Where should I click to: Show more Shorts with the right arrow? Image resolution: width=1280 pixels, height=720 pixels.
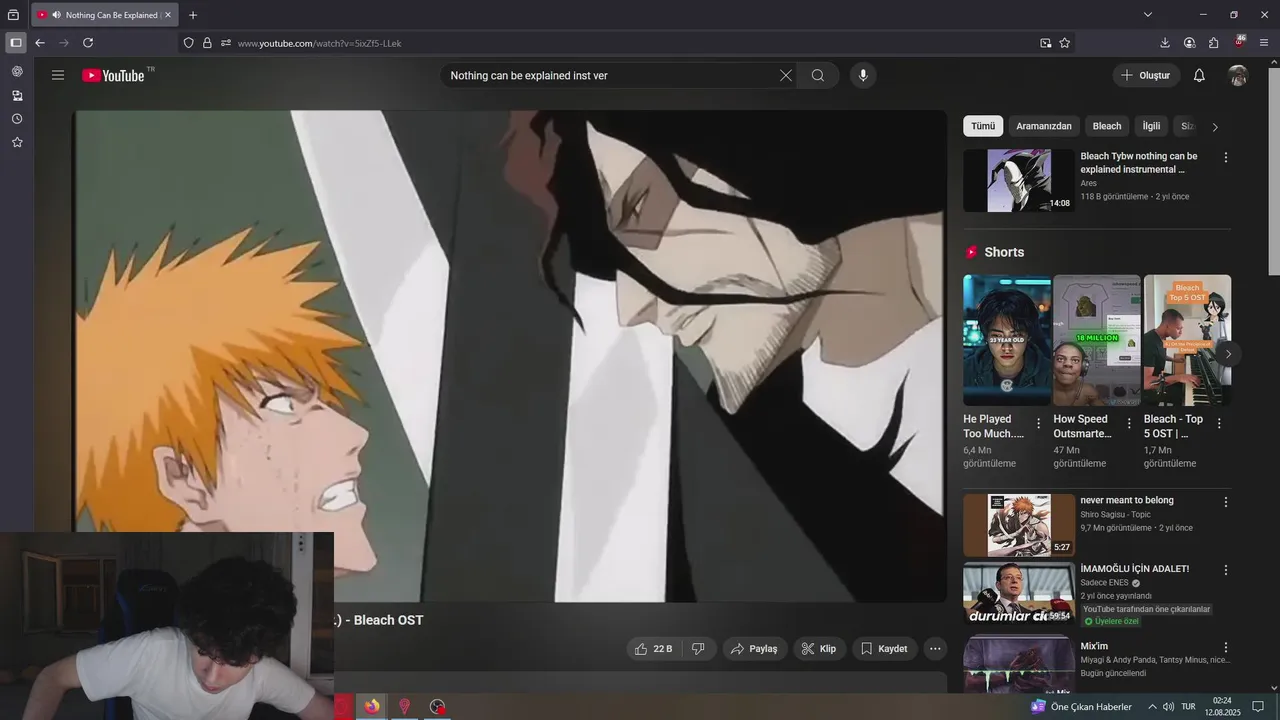point(1228,354)
